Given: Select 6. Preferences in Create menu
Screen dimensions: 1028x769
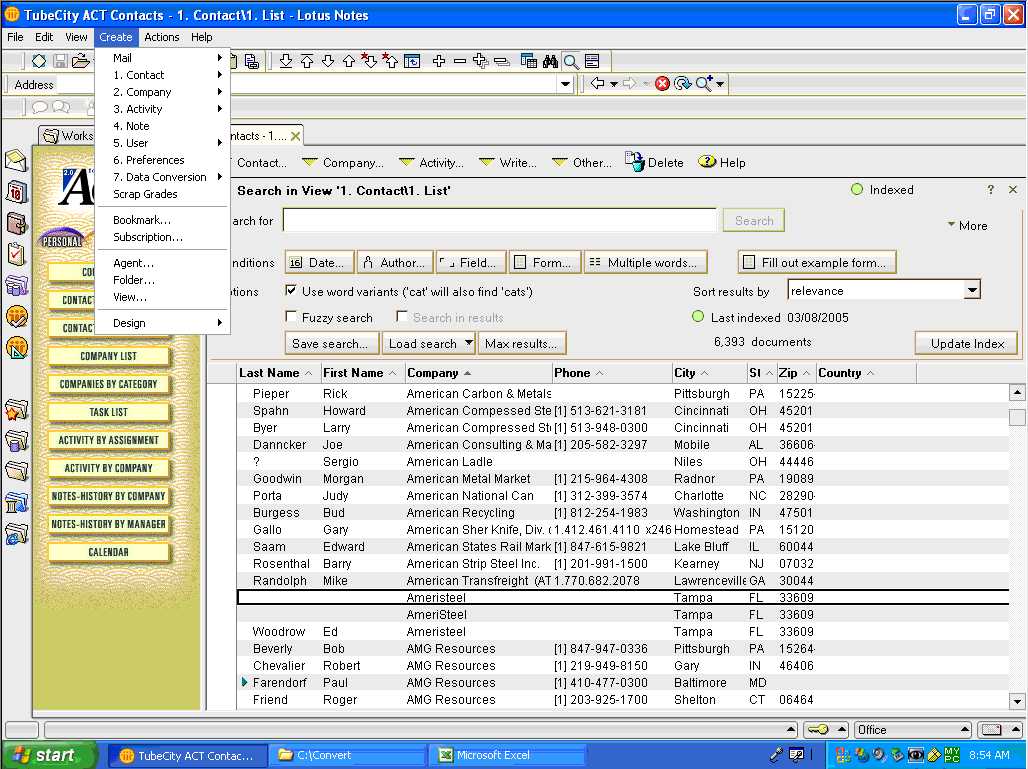Looking at the screenshot, I should click(x=163, y=160).
